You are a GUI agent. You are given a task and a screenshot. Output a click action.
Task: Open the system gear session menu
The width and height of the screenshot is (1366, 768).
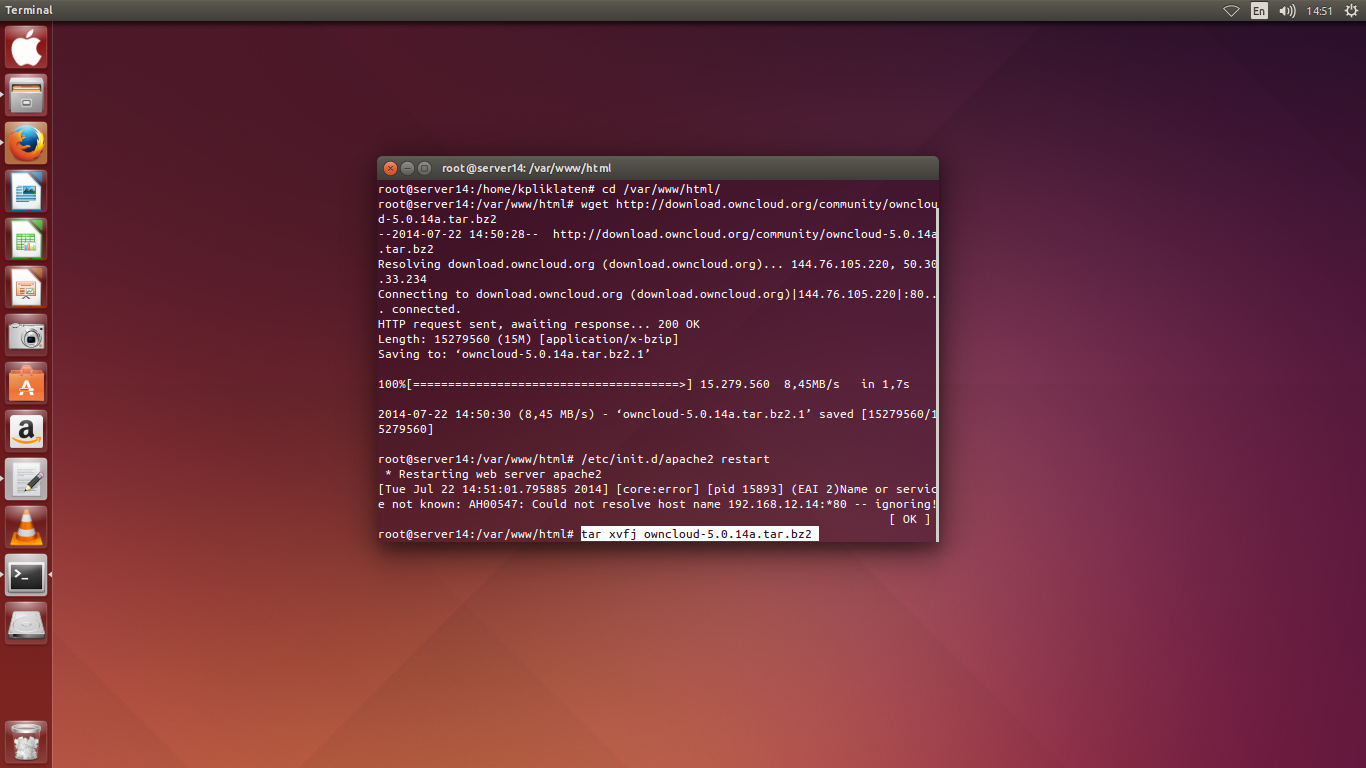click(1351, 11)
